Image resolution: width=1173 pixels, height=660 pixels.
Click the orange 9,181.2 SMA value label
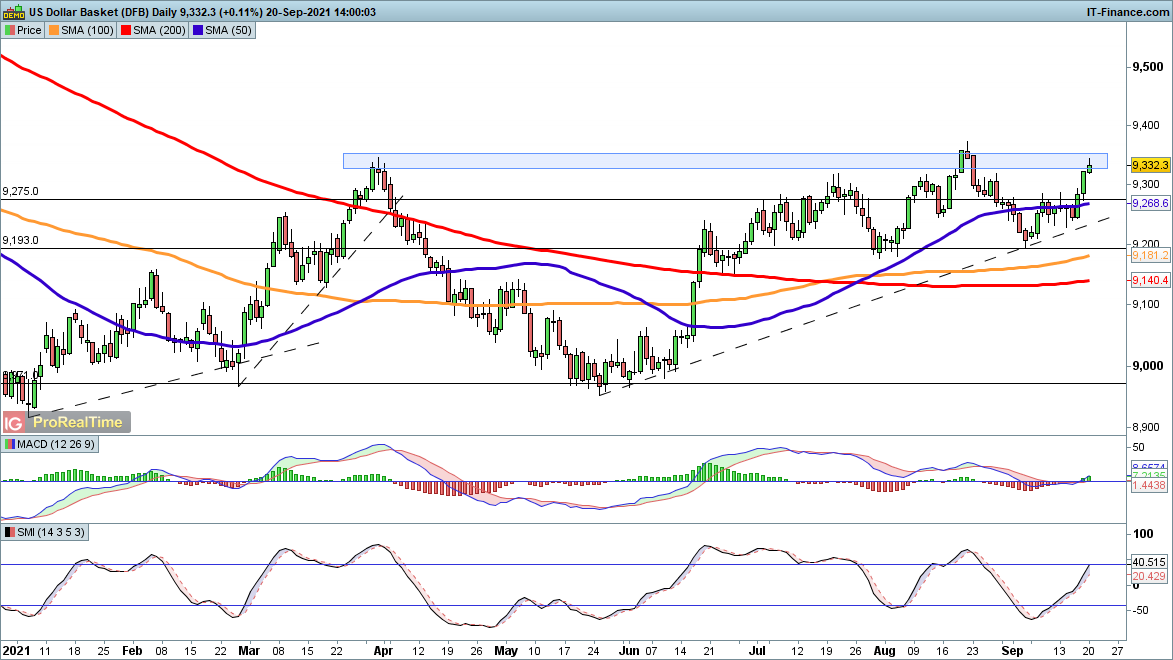coord(1150,256)
